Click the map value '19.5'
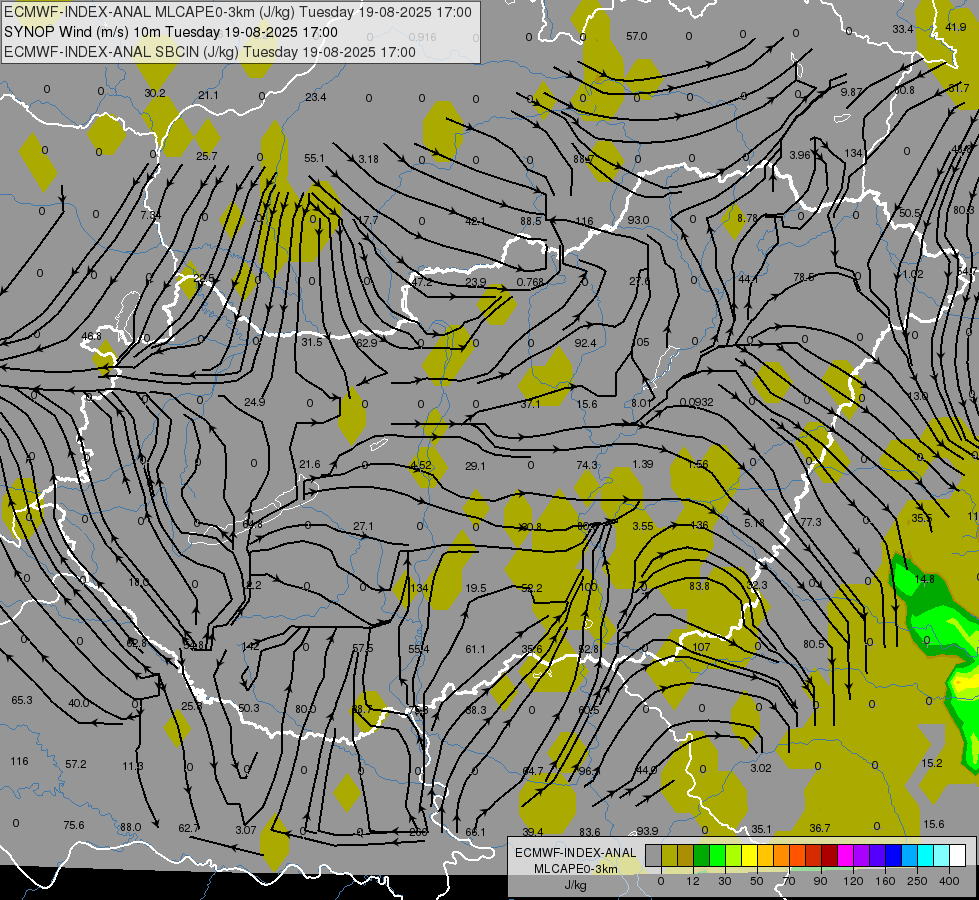 pos(476,588)
